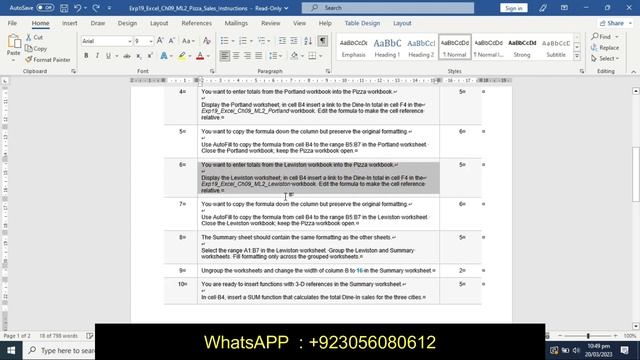Switch to the Design tab
This screenshot has height=360, width=640.
(127, 23)
